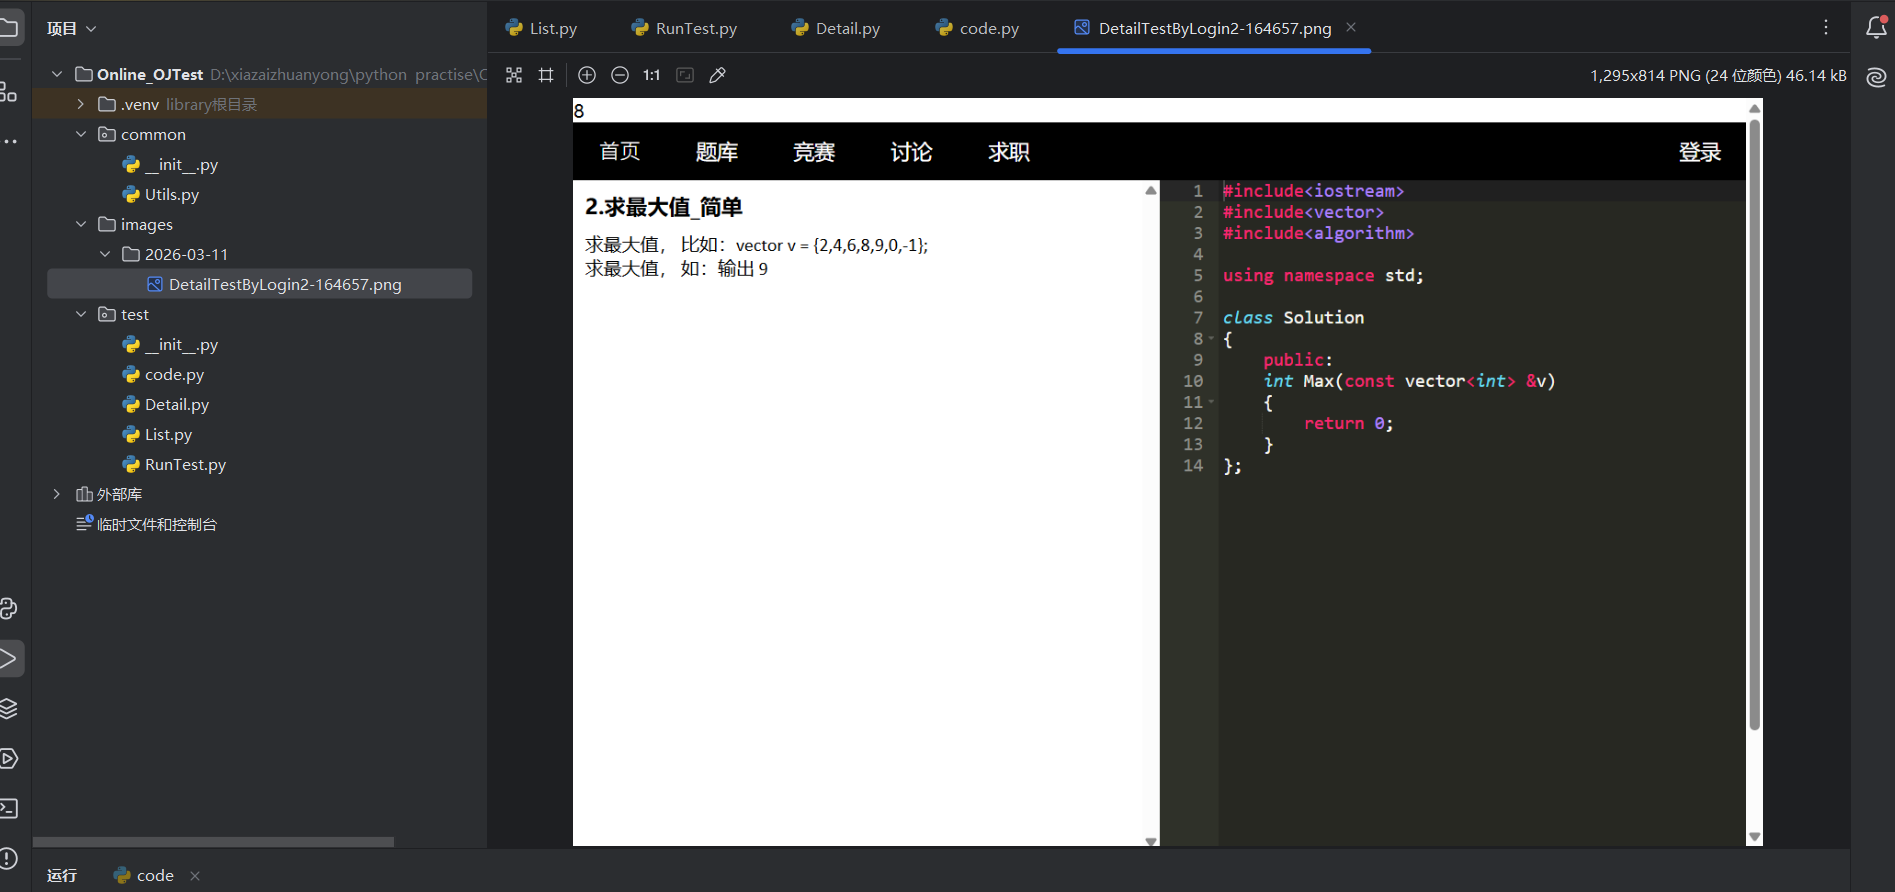The image size is (1895, 892).
Task: Show more tool windows ellipsis
Action: tap(10, 142)
